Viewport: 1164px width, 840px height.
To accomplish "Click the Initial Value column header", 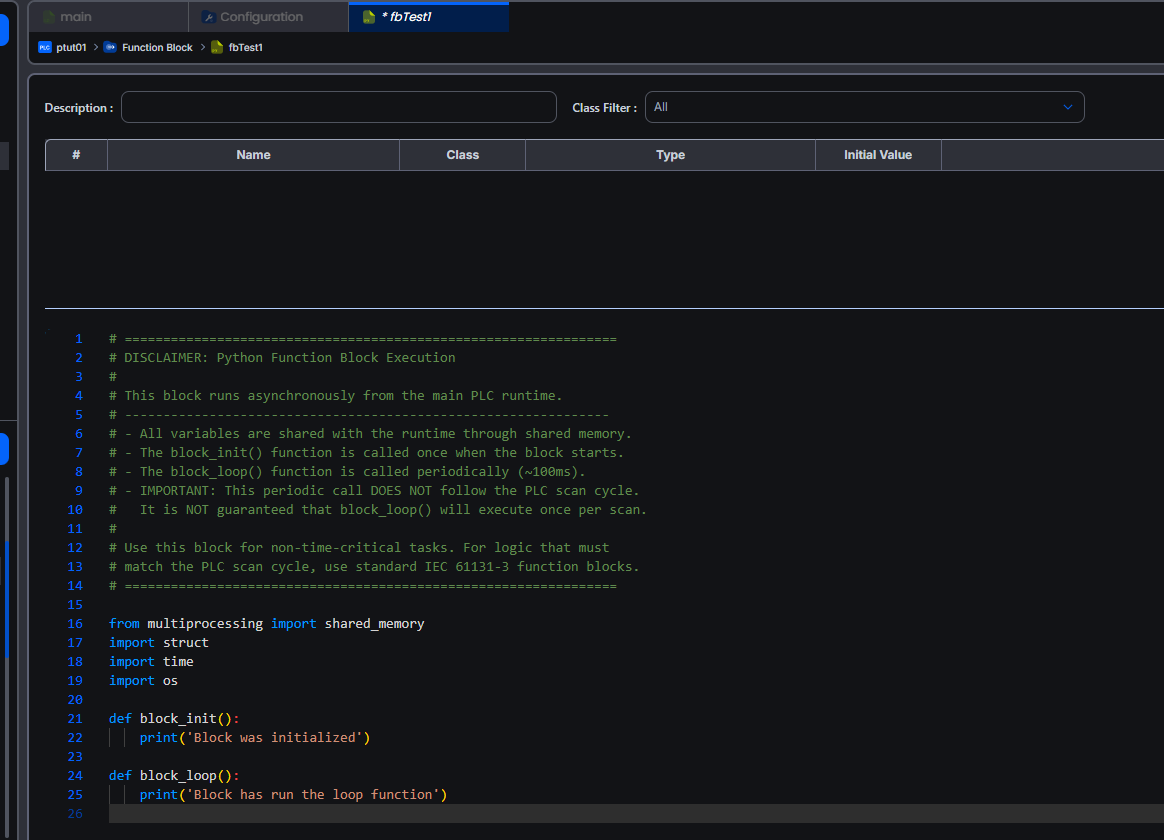I will click(x=877, y=155).
